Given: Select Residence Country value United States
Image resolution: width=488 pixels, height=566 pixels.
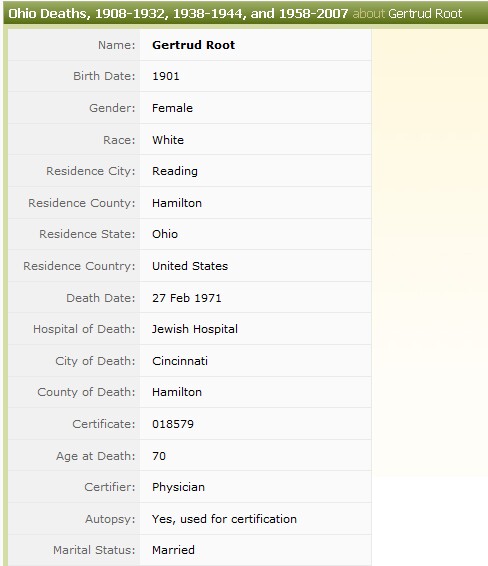Looking at the screenshot, I should click(190, 266).
